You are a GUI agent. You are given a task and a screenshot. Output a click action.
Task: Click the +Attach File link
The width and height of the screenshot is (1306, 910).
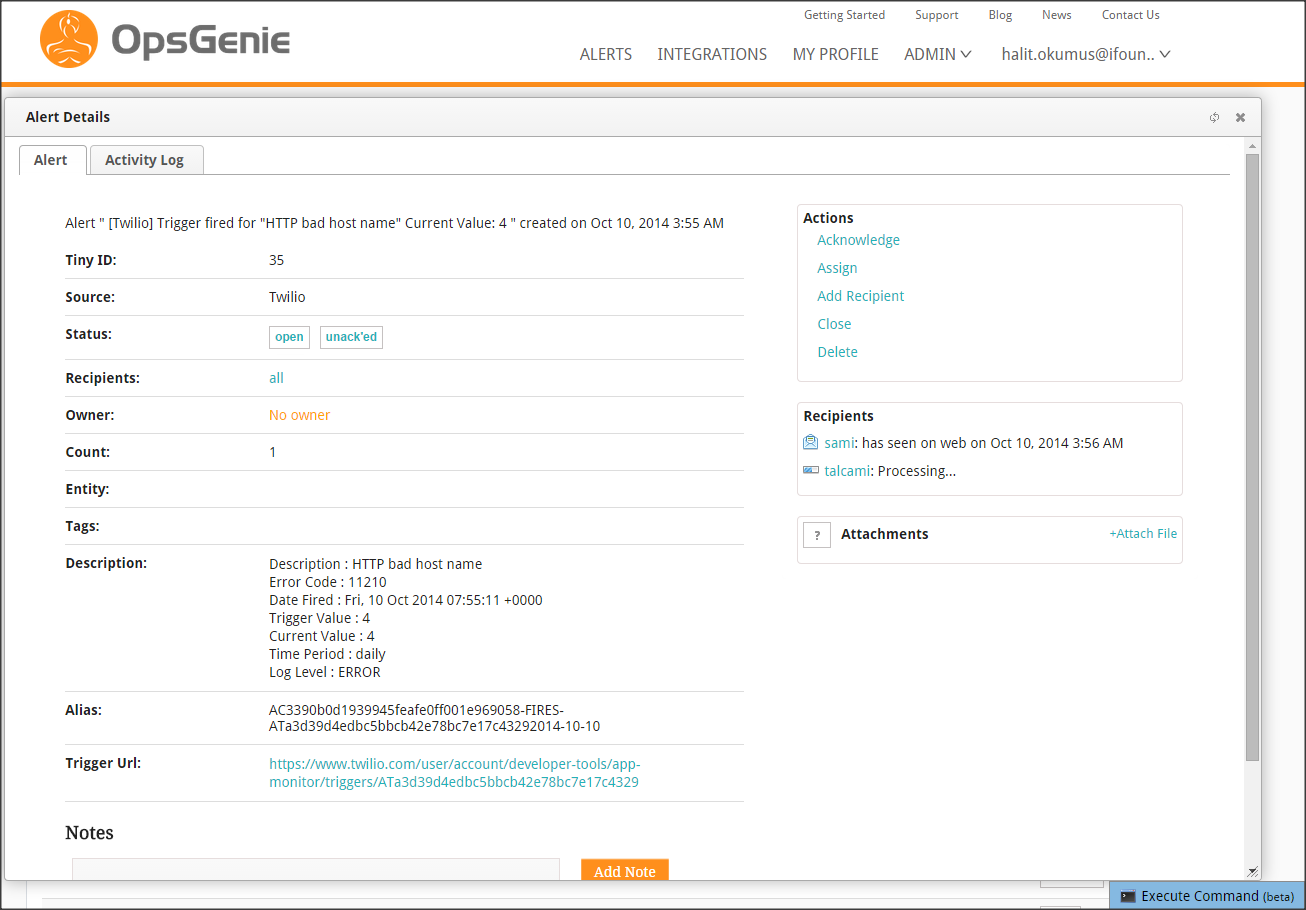(x=1143, y=534)
